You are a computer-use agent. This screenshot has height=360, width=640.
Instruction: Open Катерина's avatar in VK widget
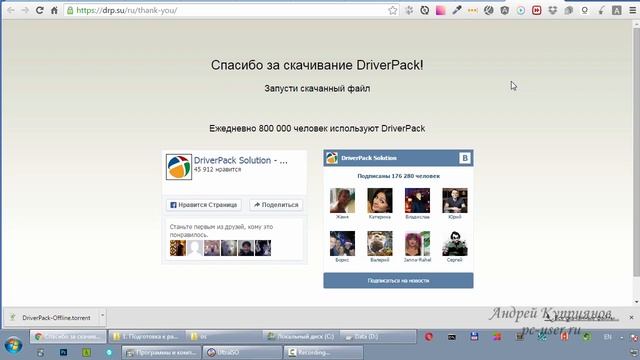point(380,200)
